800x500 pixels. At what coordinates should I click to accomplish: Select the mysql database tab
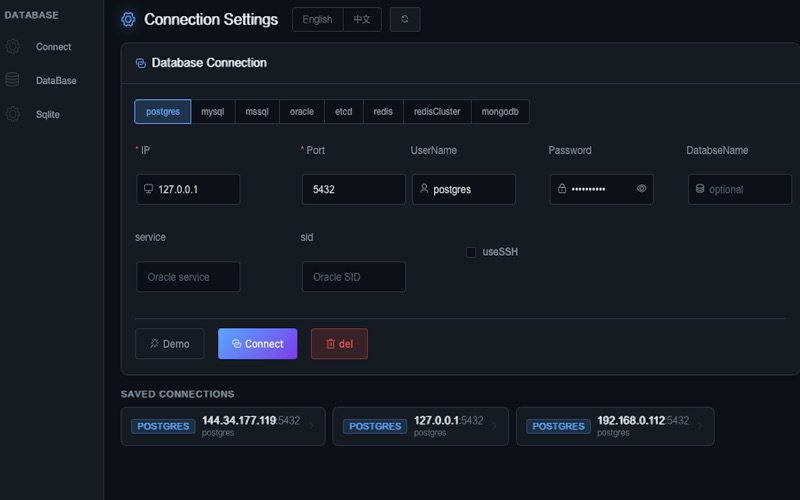point(213,111)
